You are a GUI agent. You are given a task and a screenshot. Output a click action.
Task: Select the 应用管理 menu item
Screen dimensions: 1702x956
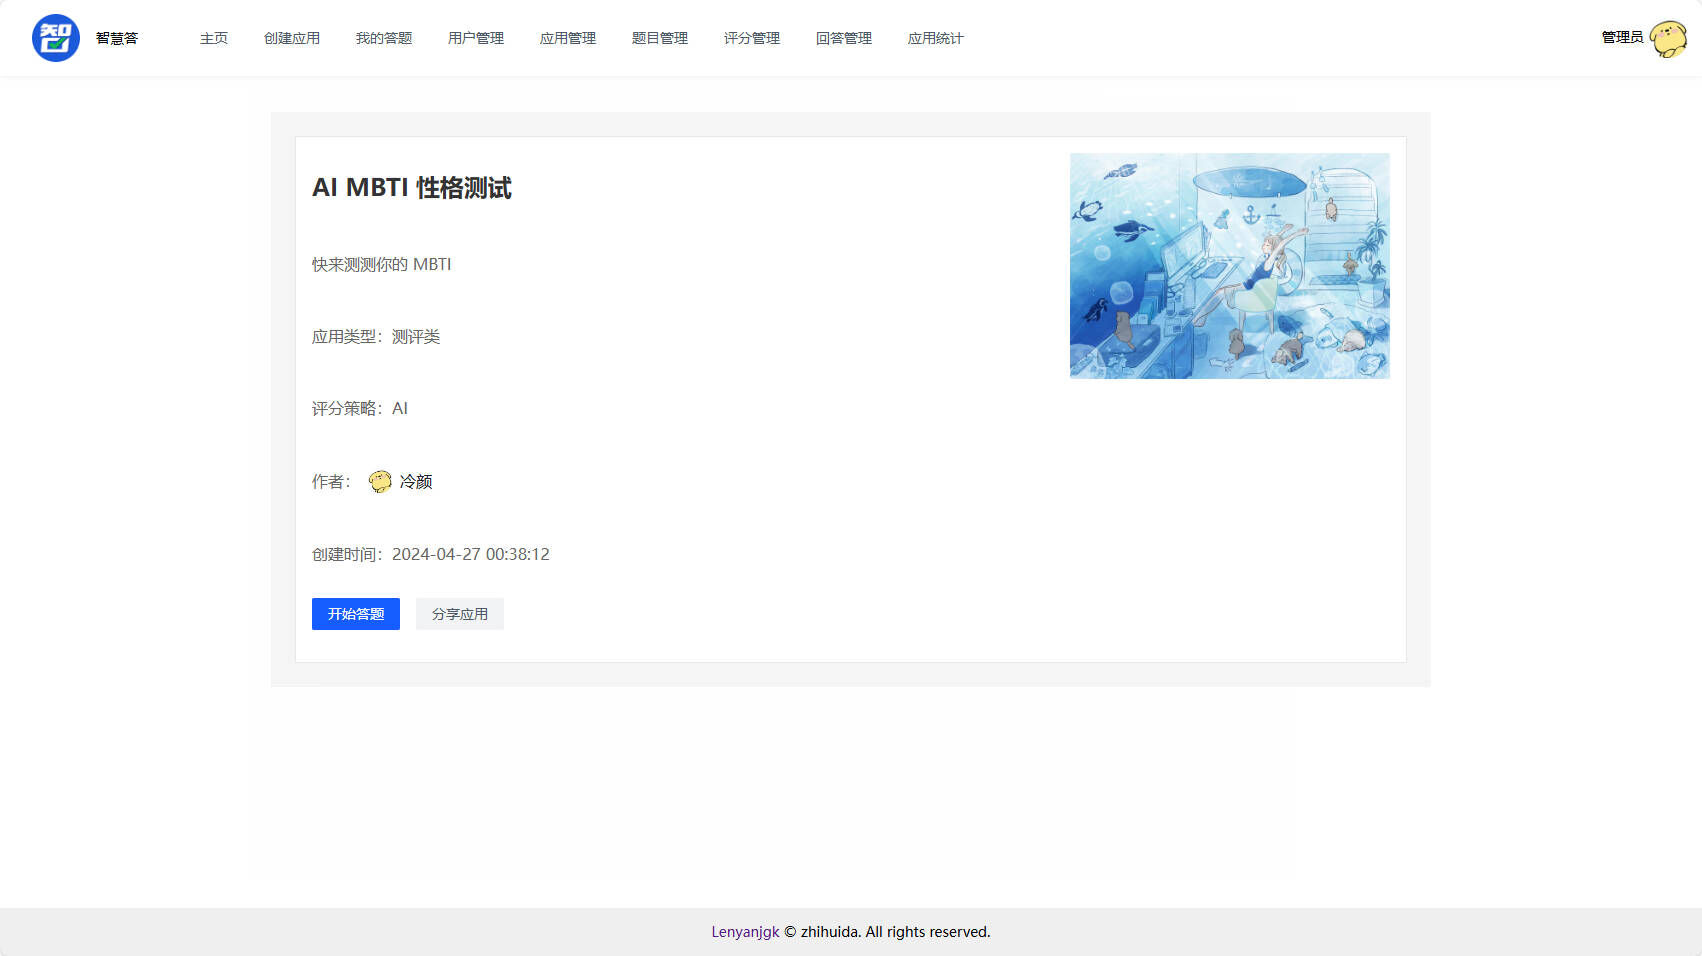coord(568,38)
